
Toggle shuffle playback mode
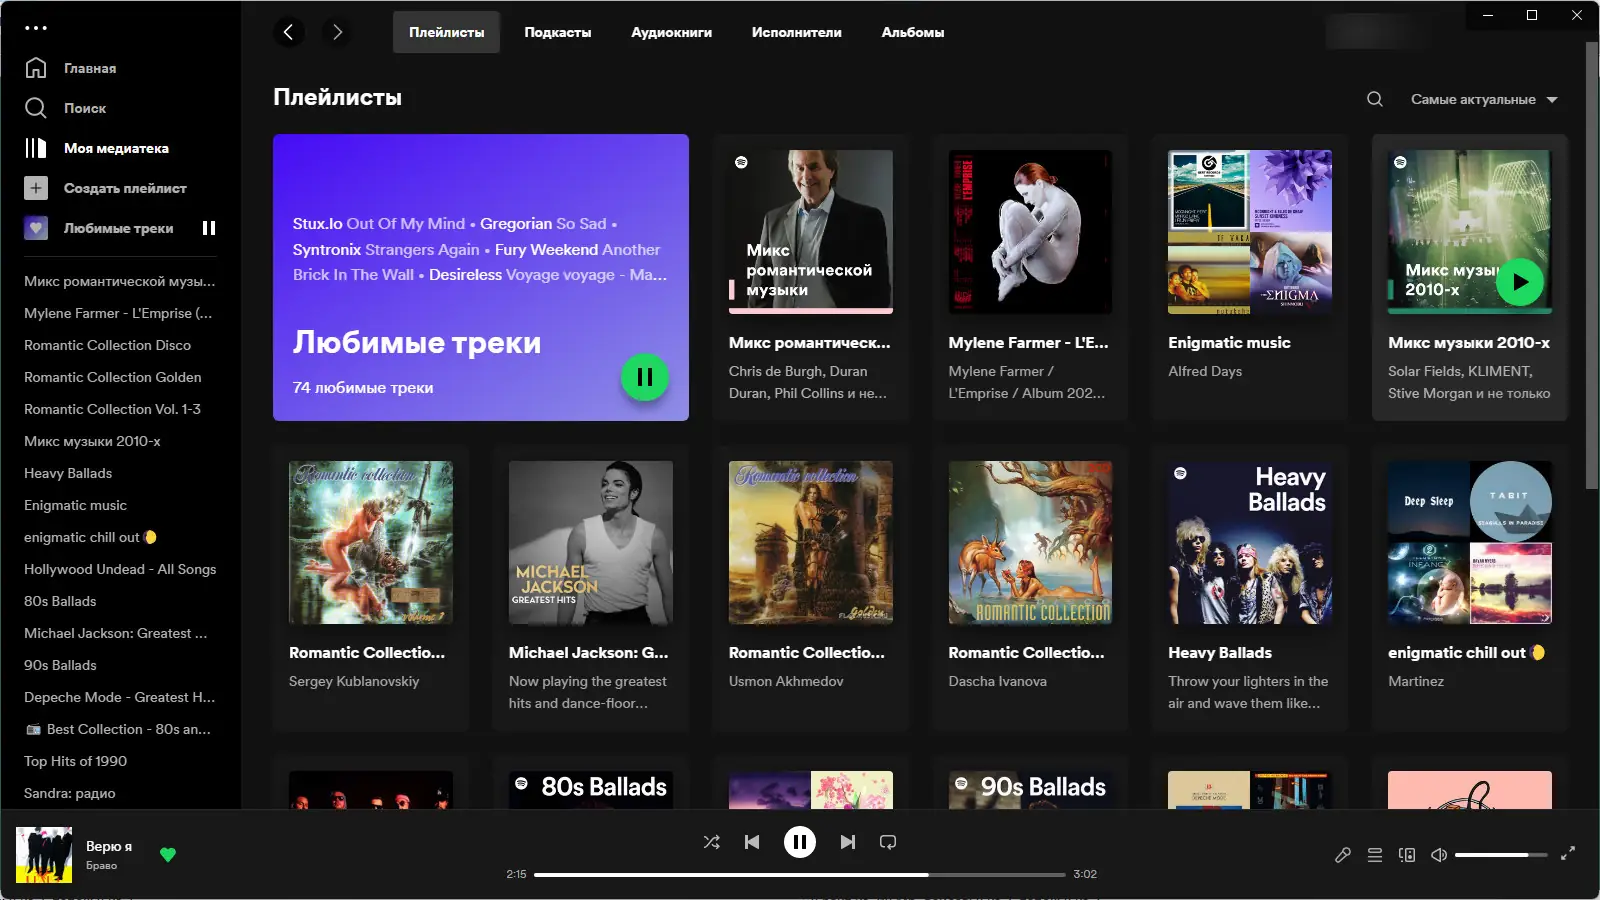click(x=711, y=842)
